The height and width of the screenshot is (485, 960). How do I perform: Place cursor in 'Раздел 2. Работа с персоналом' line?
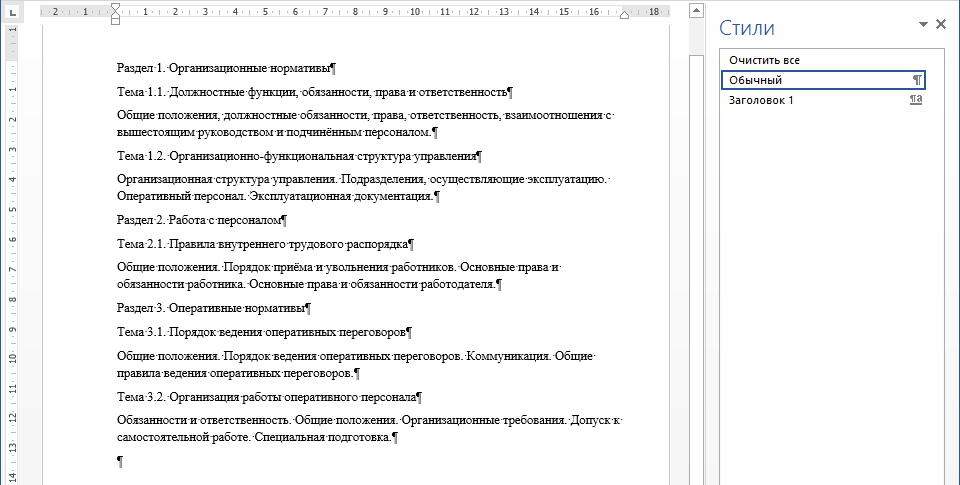[200, 219]
